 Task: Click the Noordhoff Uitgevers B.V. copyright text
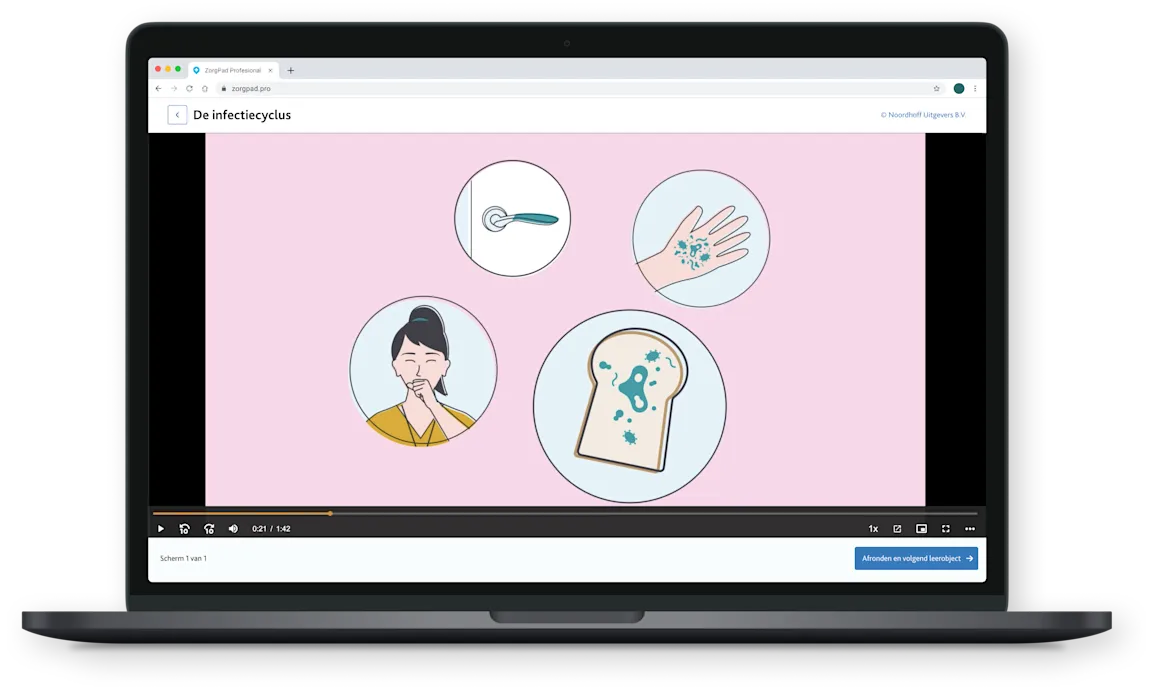(923, 115)
